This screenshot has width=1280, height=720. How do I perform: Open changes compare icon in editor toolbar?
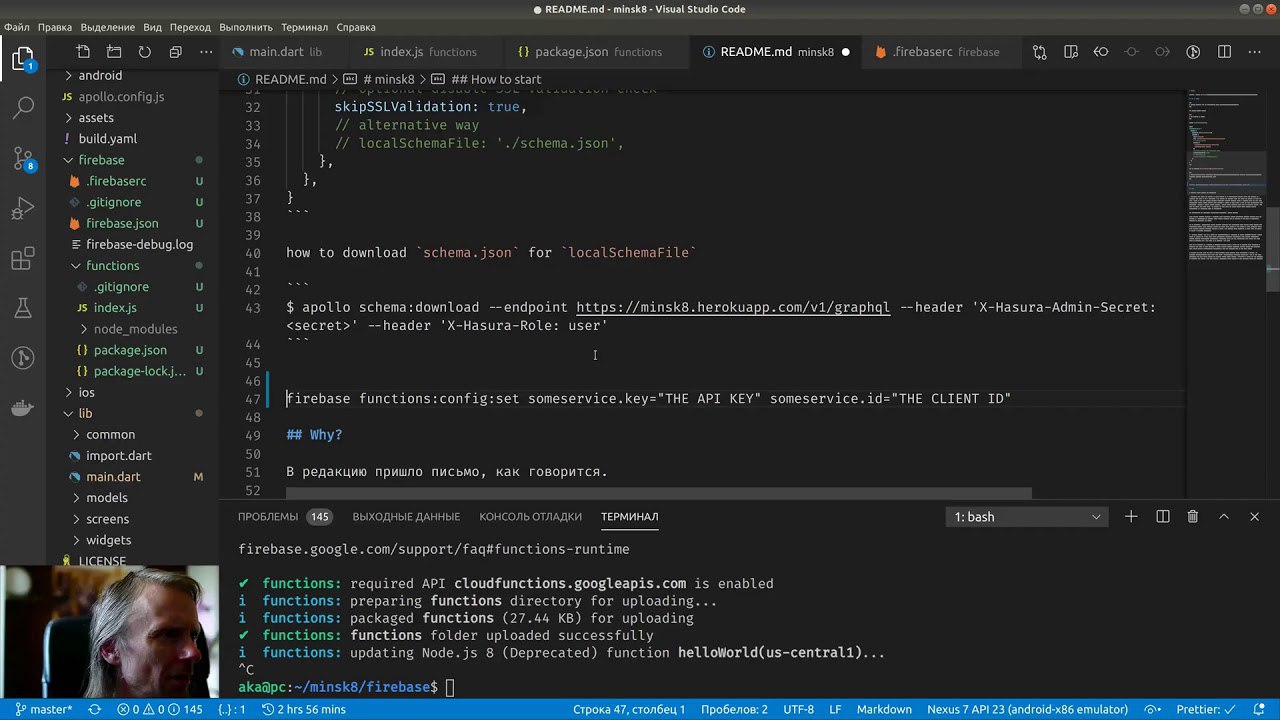pyautogui.click(x=1040, y=52)
